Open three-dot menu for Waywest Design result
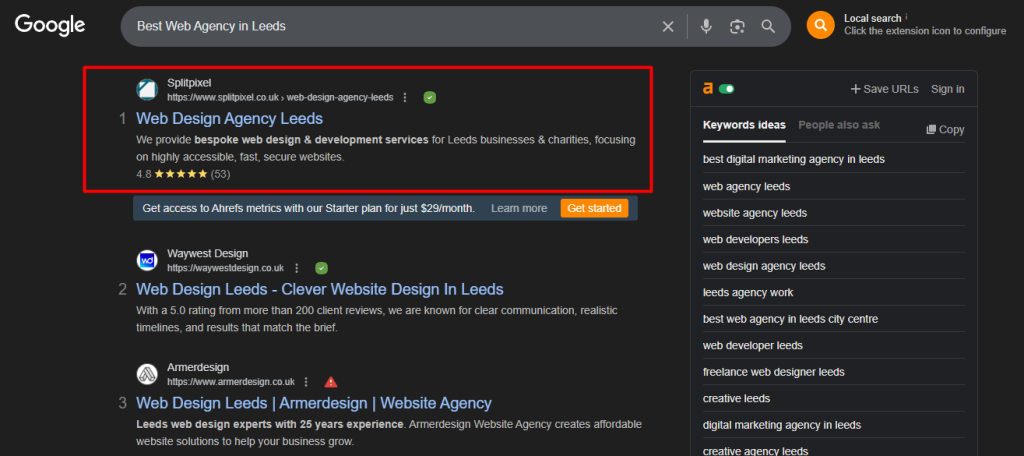Image resolution: width=1024 pixels, height=456 pixels. point(297,268)
